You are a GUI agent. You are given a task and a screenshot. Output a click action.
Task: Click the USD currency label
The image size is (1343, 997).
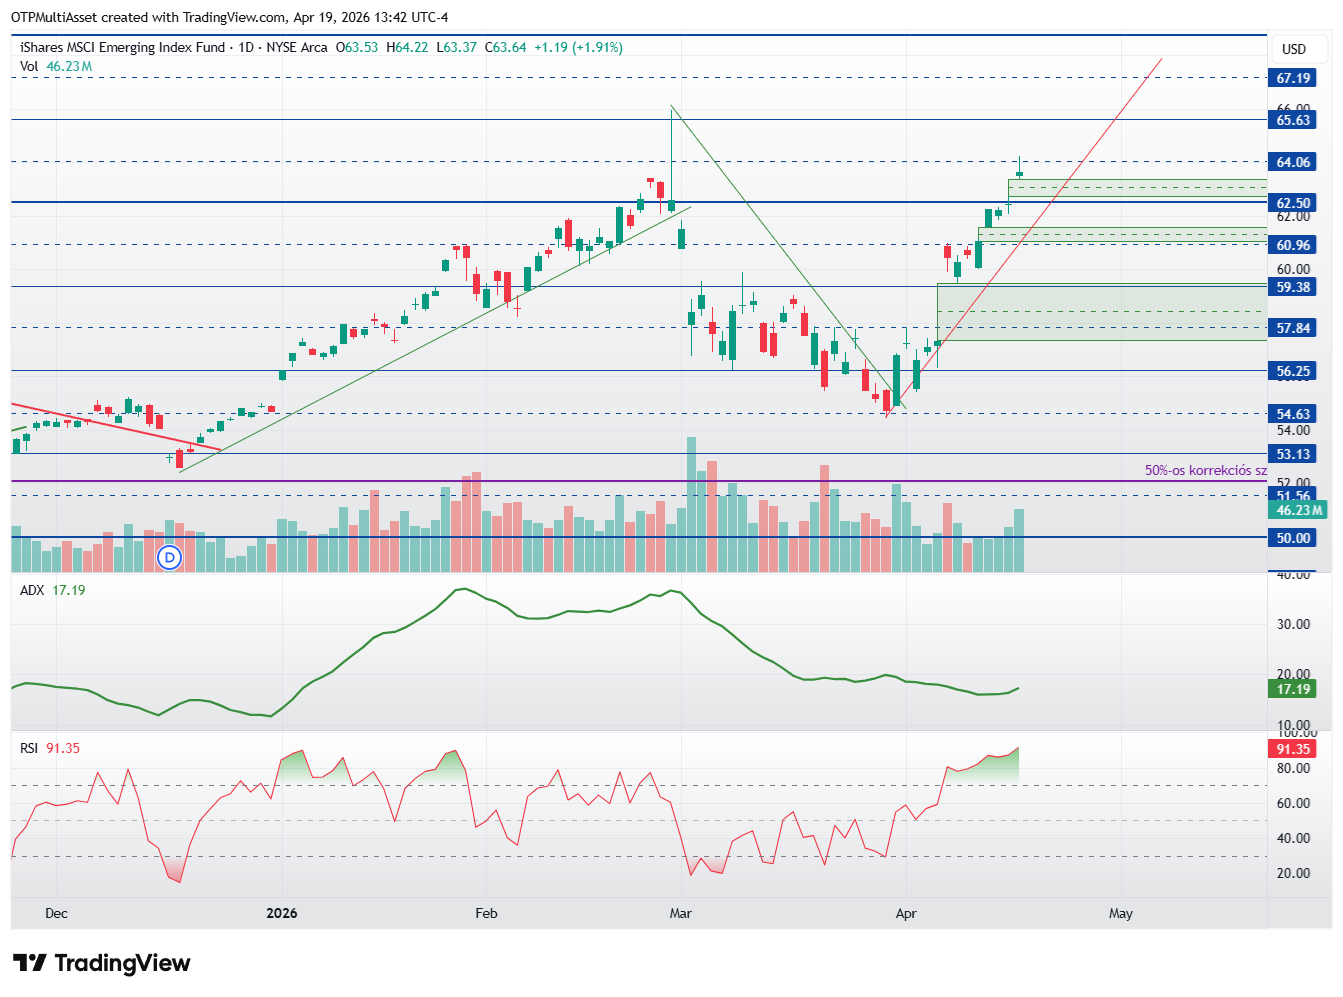(x=1294, y=49)
